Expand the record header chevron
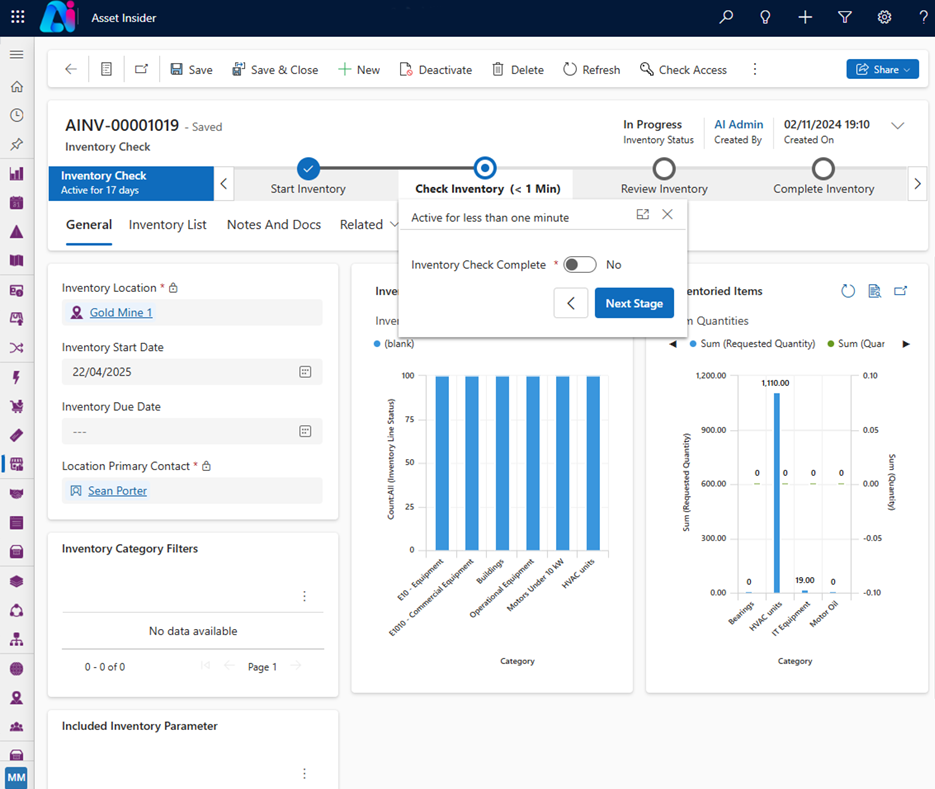 (897, 125)
